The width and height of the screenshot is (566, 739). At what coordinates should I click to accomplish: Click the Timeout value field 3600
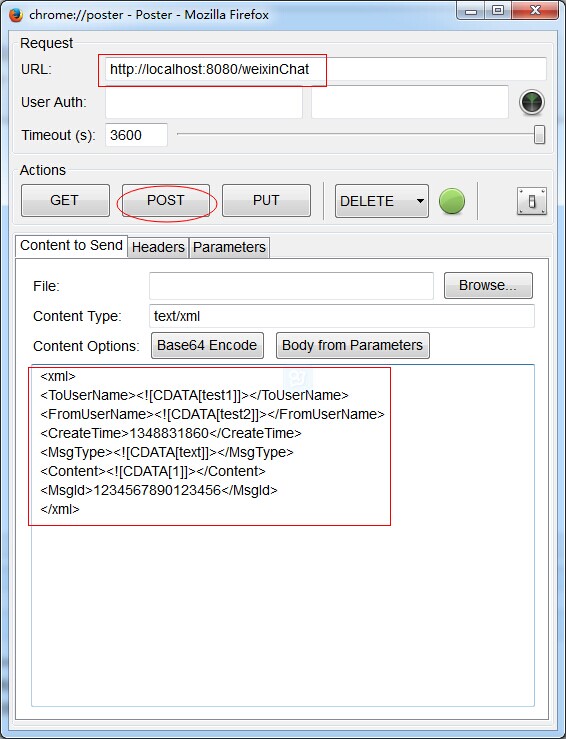(x=136, y=135)
